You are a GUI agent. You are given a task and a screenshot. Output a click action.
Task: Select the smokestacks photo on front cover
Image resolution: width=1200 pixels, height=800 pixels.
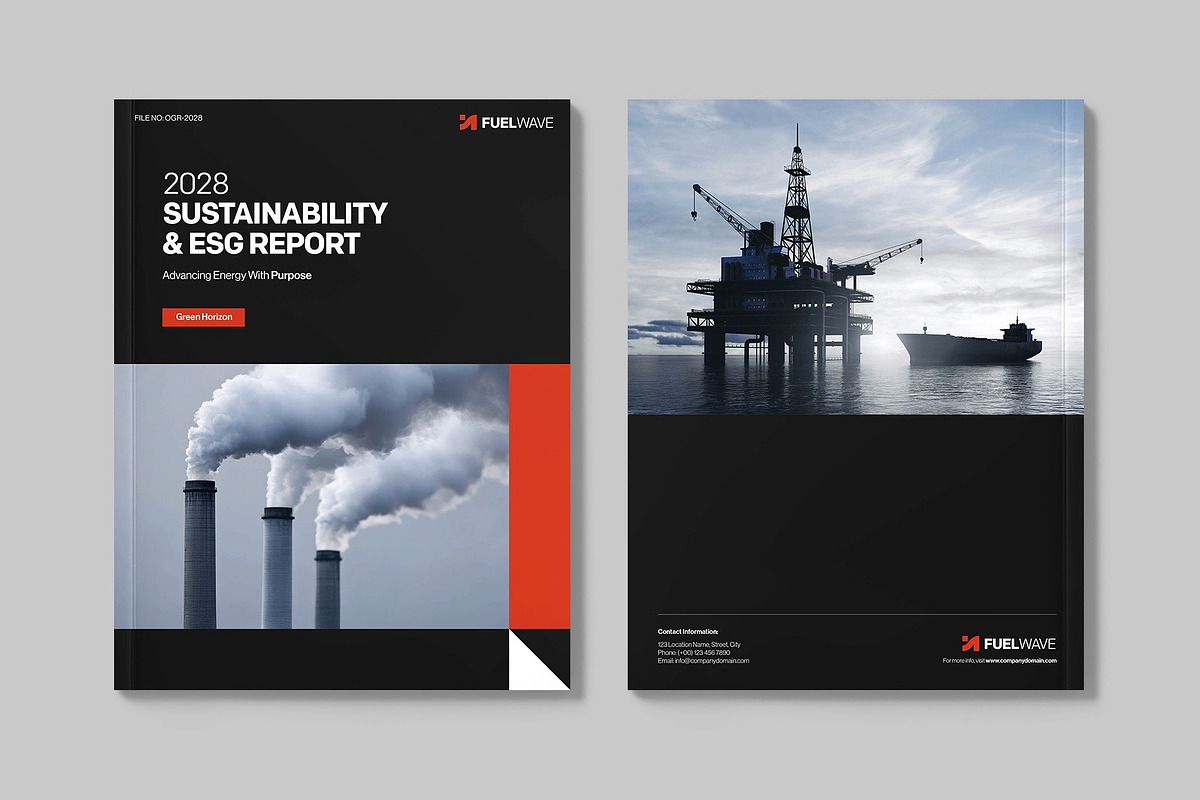311,496
